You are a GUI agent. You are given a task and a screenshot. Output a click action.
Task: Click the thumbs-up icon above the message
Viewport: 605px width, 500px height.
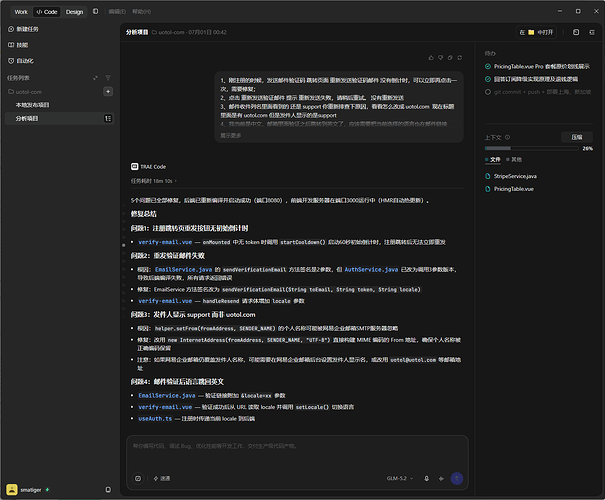431,57
